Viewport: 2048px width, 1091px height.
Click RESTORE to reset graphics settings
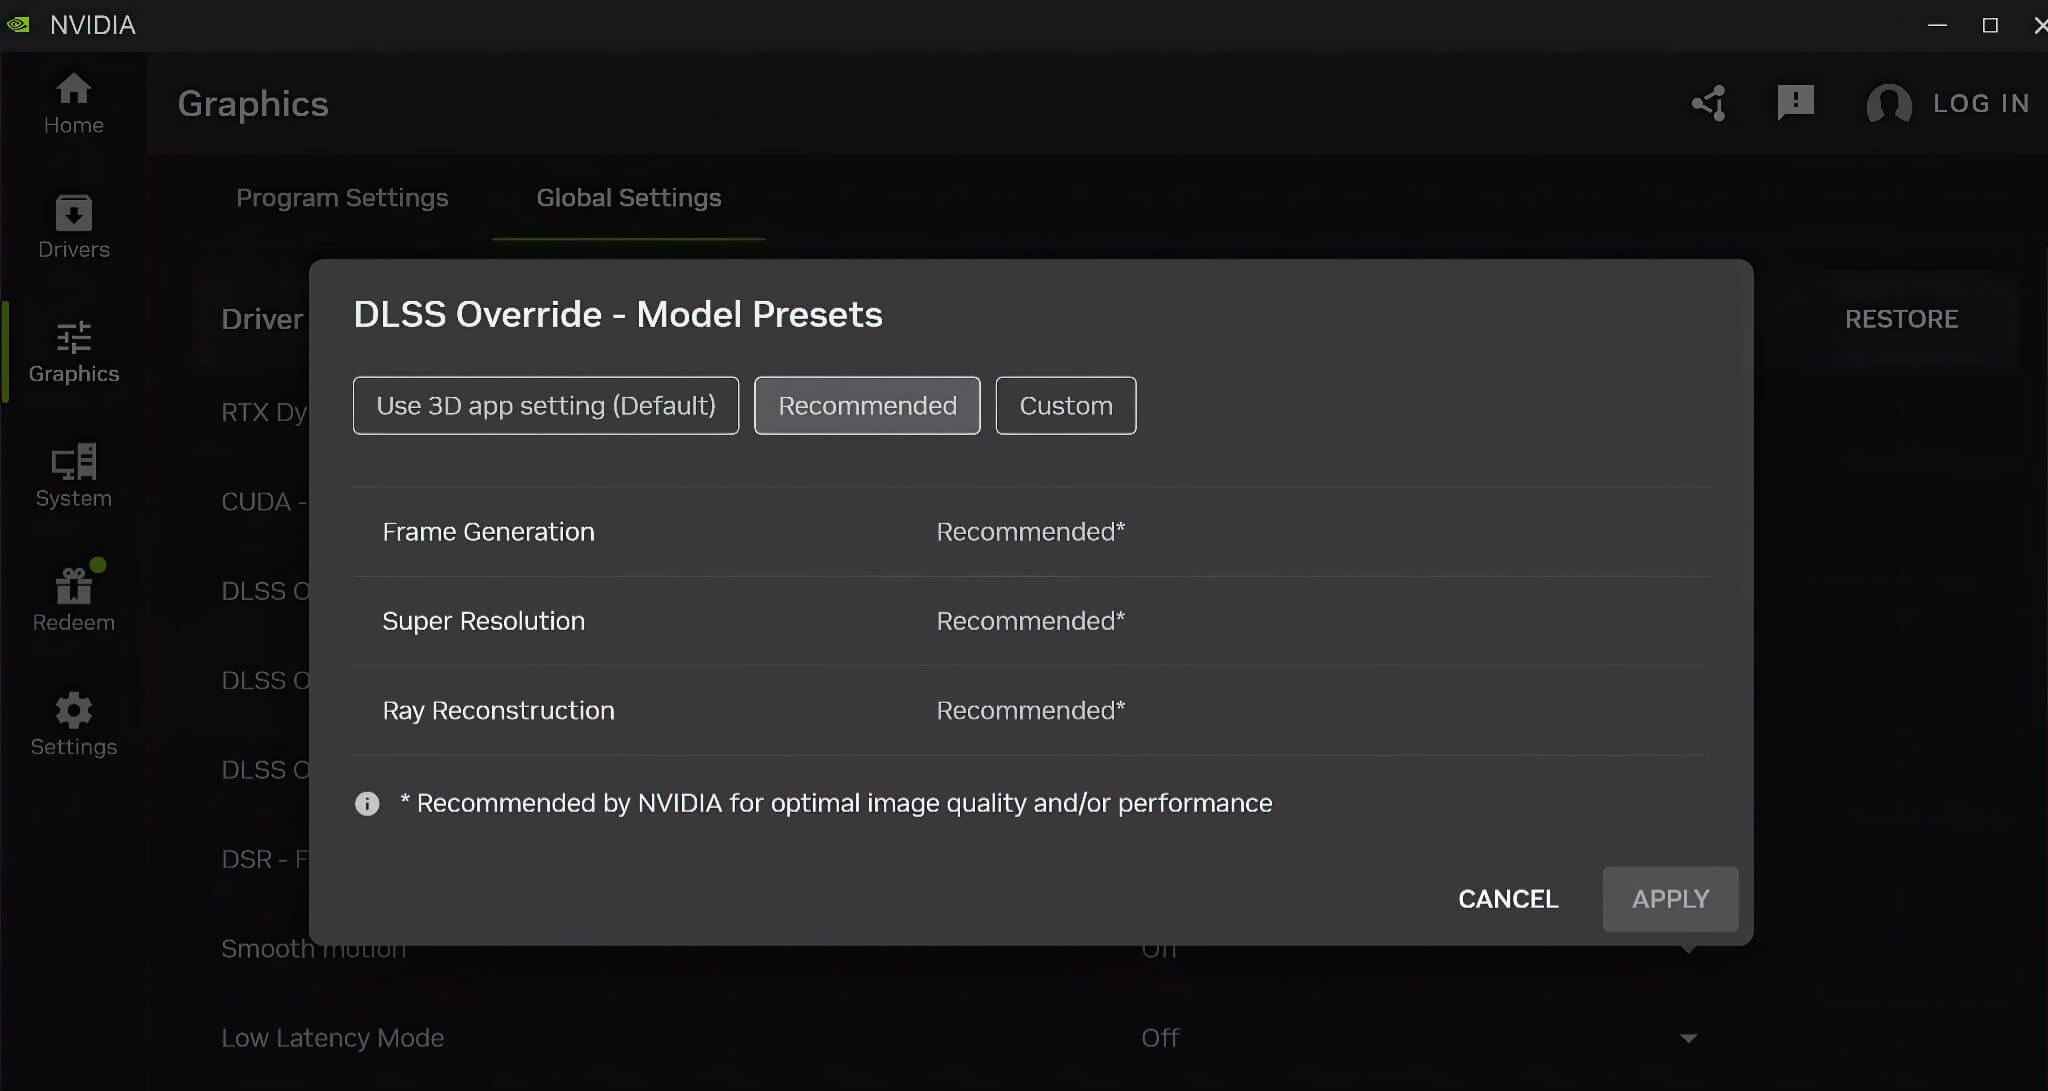coord(1900,318)
